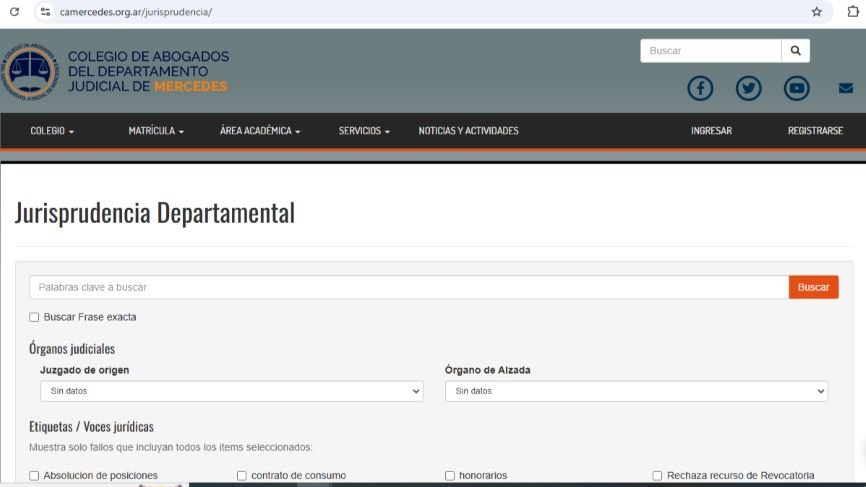
Task: Click the Facebook icon in header
Action: click(x=700, y=88)
